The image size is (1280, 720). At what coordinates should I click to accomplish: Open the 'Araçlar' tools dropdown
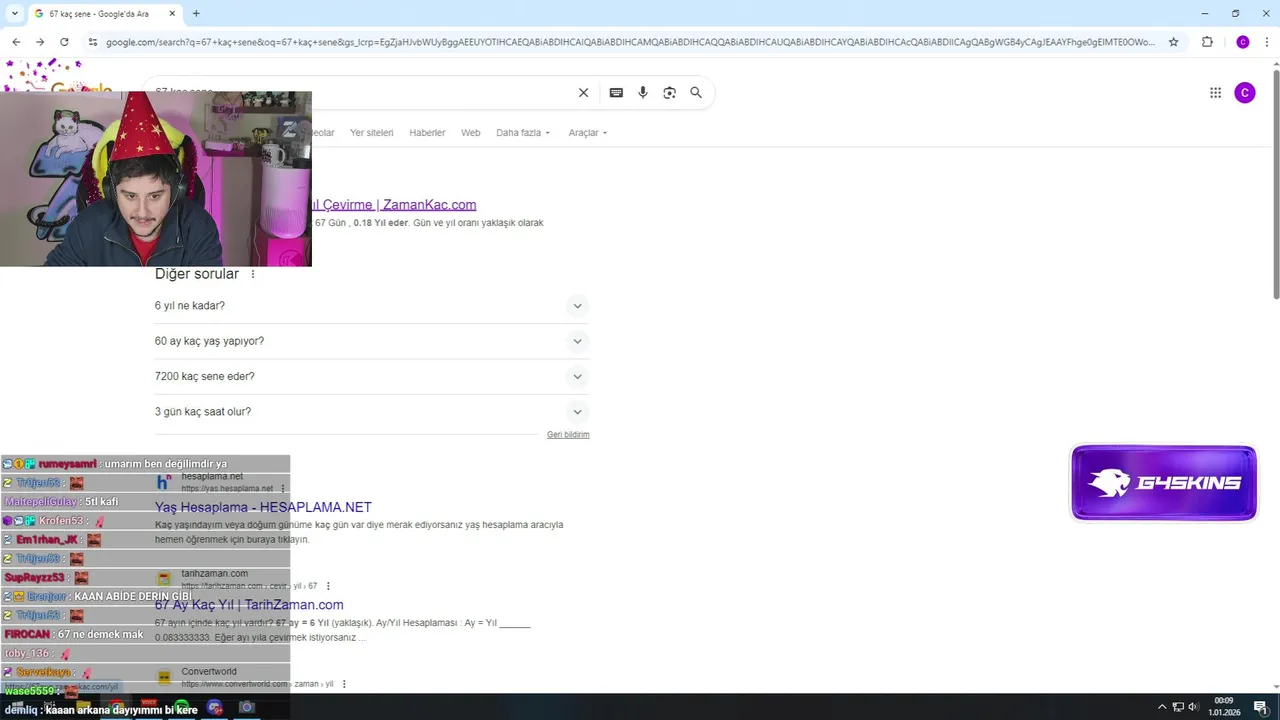588,133
